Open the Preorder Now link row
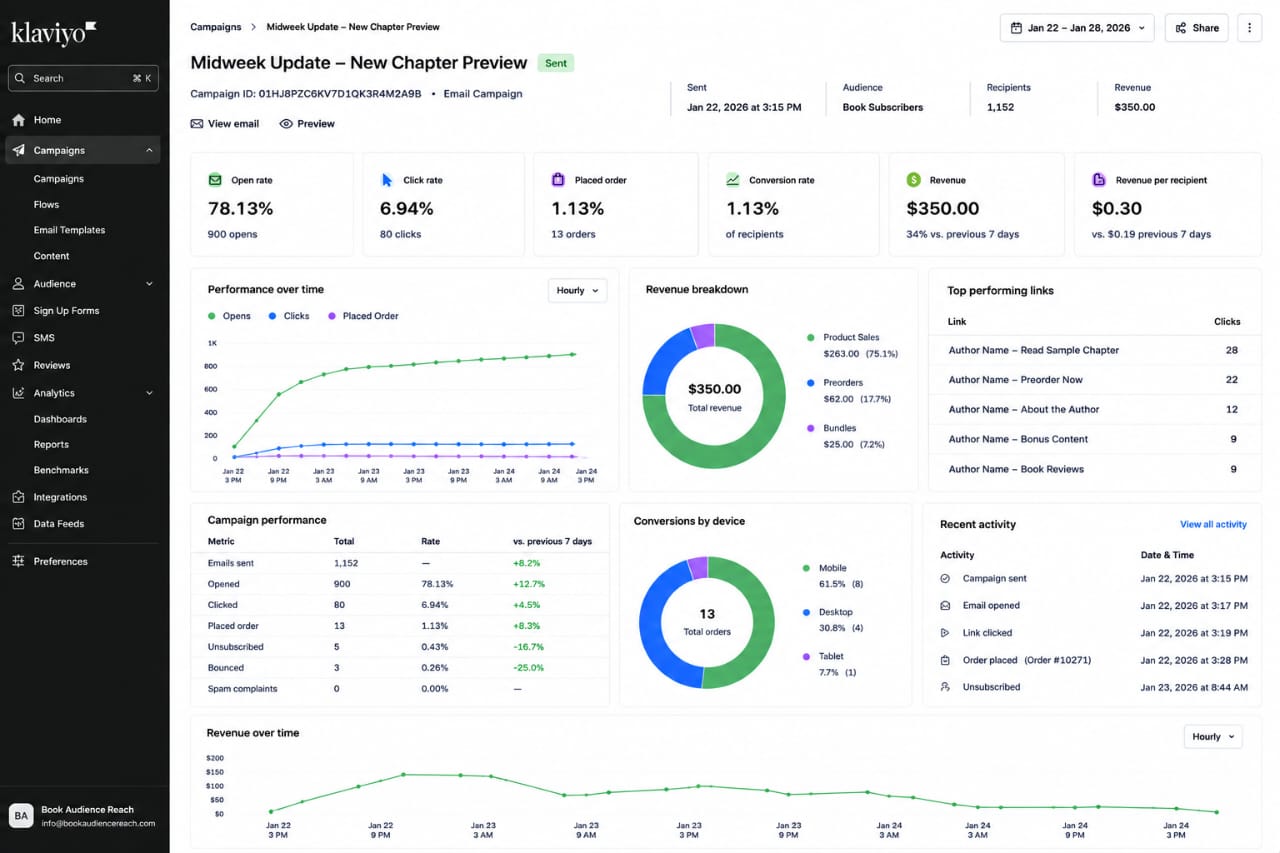Screen dimensions: 1280x853 1094,380
